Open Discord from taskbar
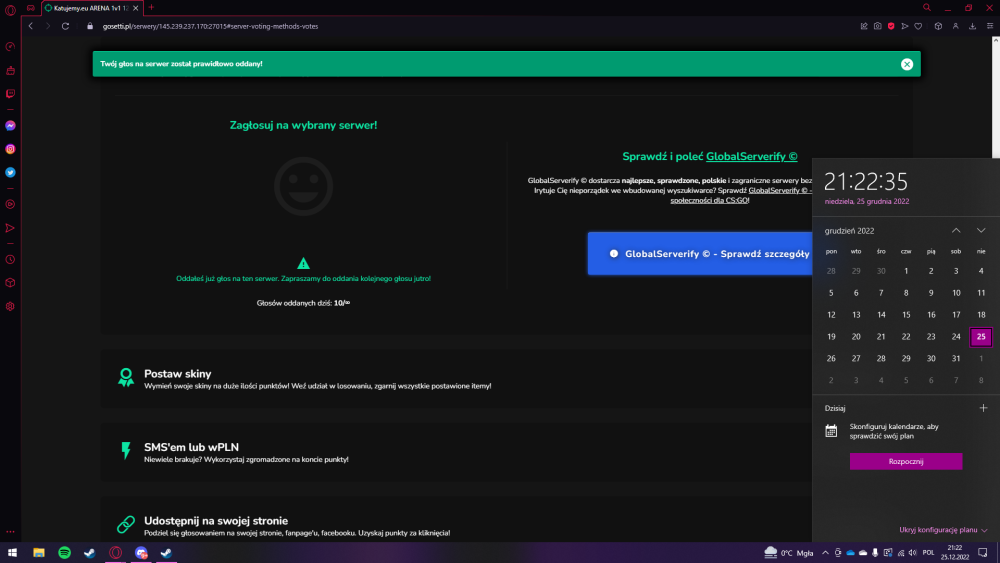This screenshot has height=563, width=1000. 141,553
